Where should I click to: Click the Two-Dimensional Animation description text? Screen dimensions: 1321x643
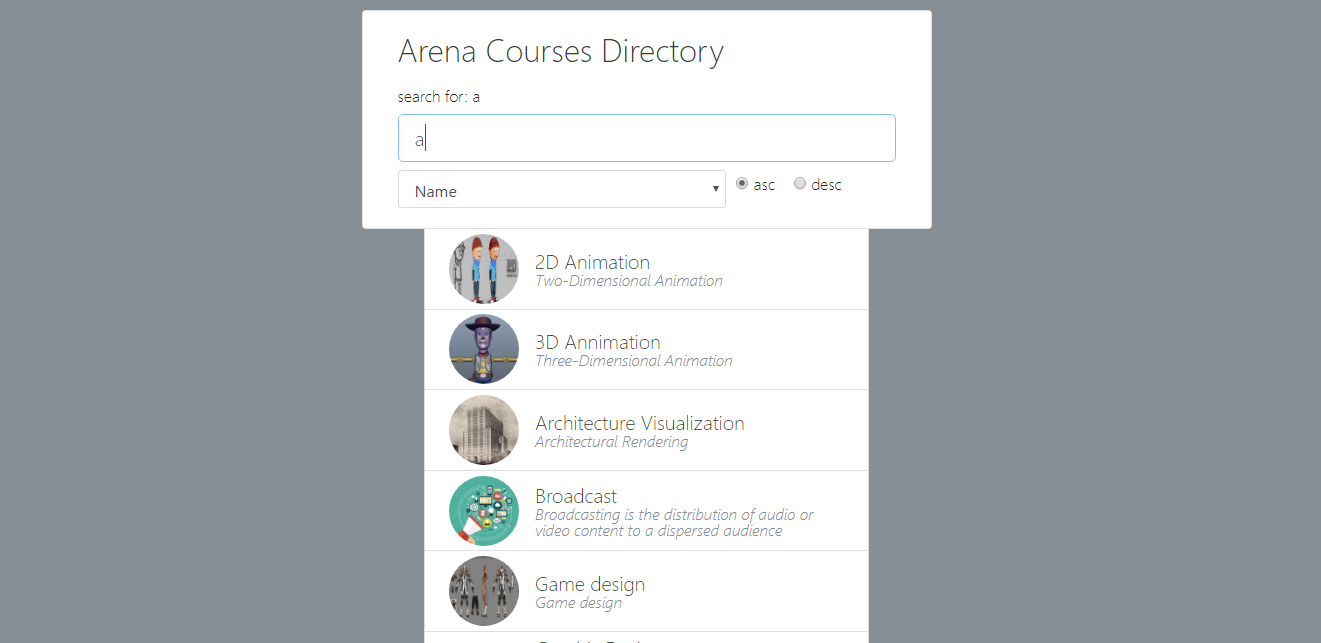coord(628,281)
